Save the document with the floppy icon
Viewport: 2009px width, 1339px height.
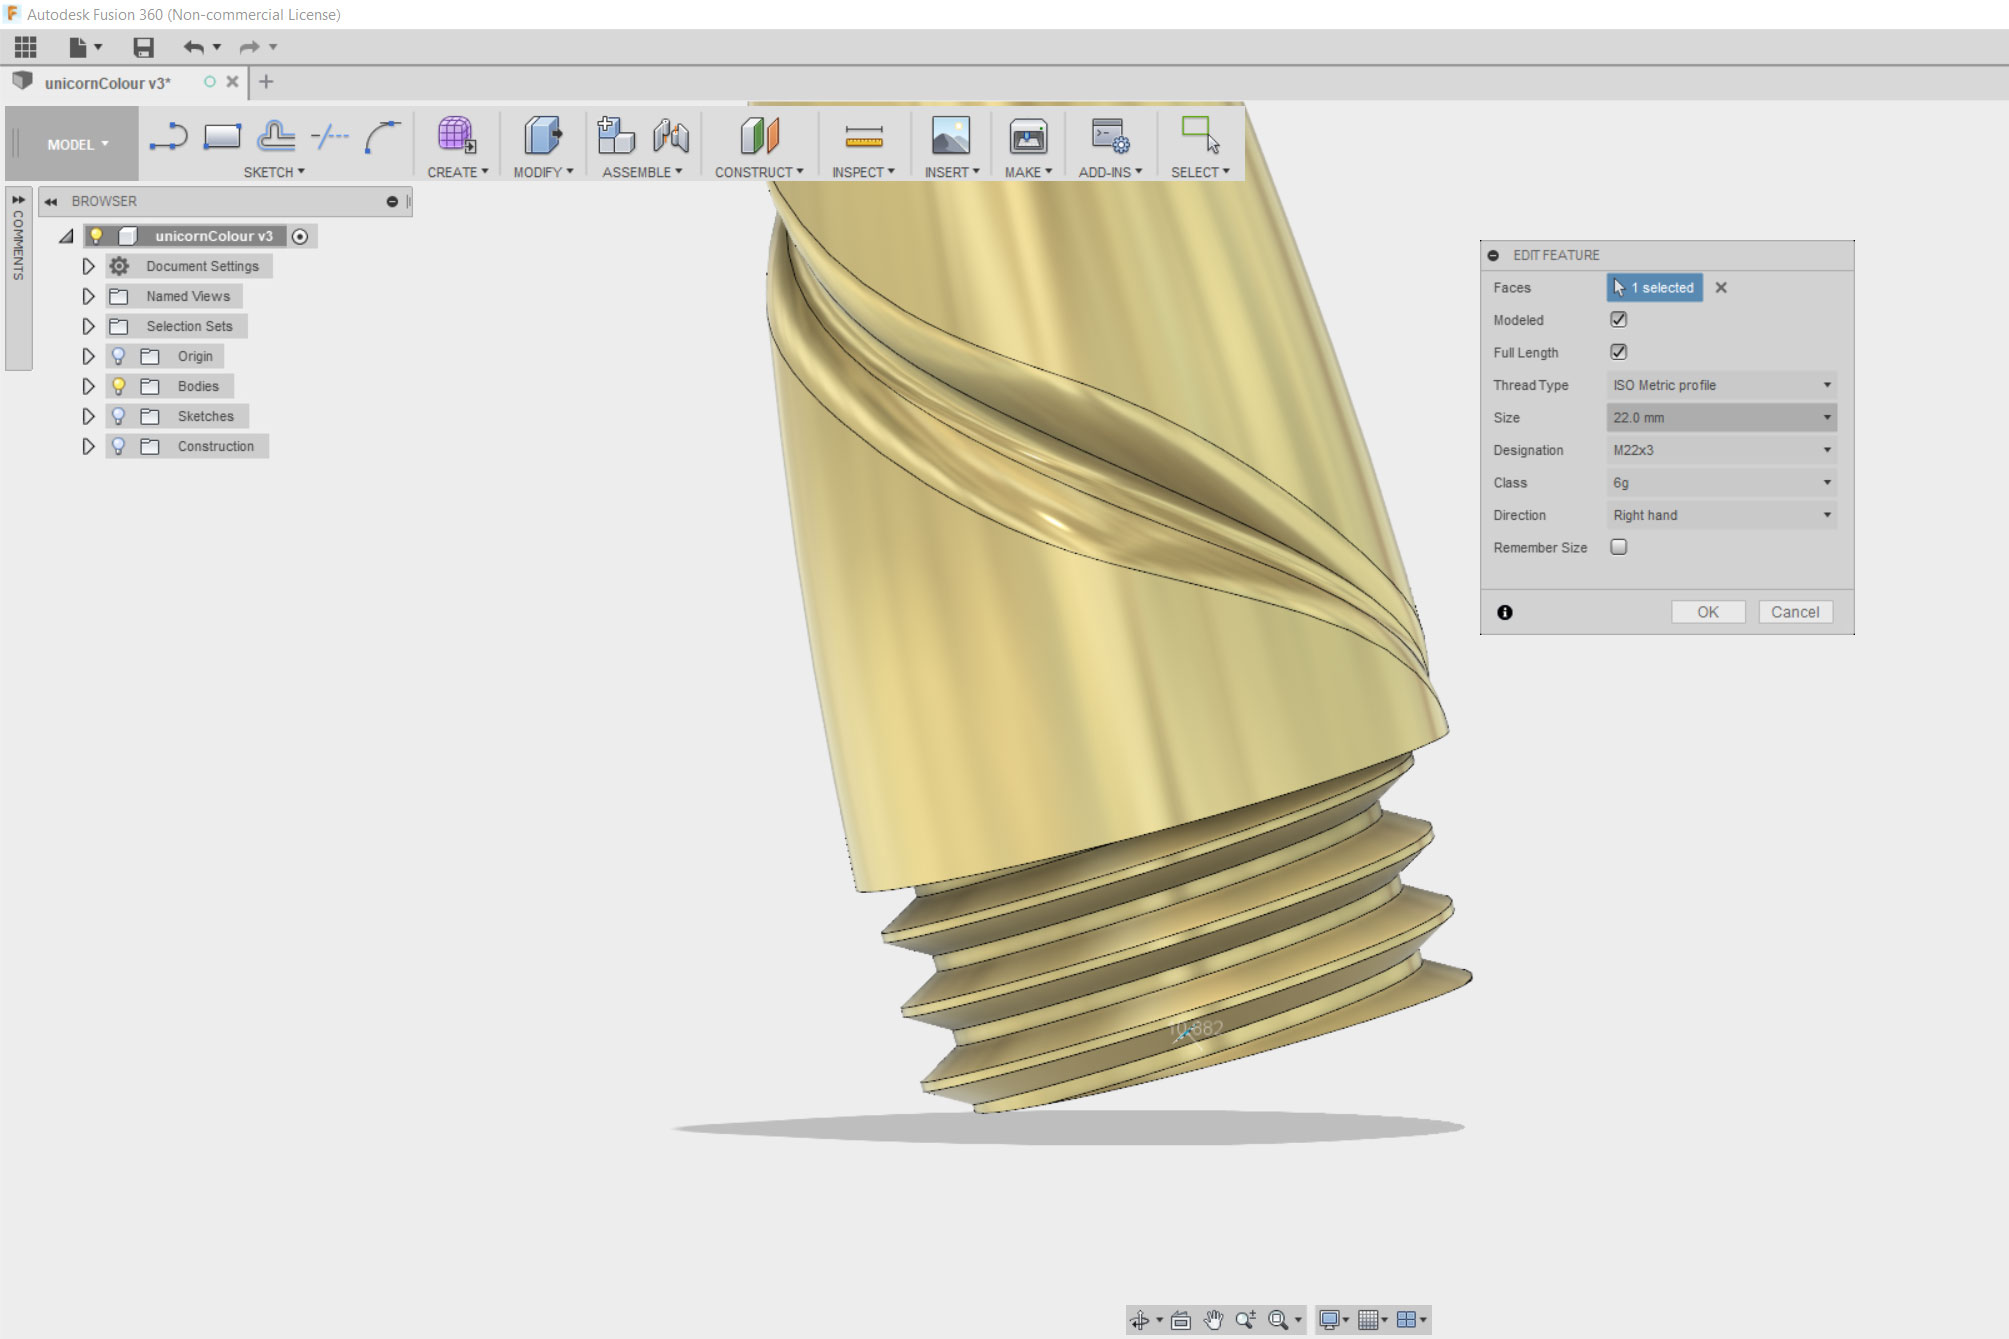pos(143,47)
